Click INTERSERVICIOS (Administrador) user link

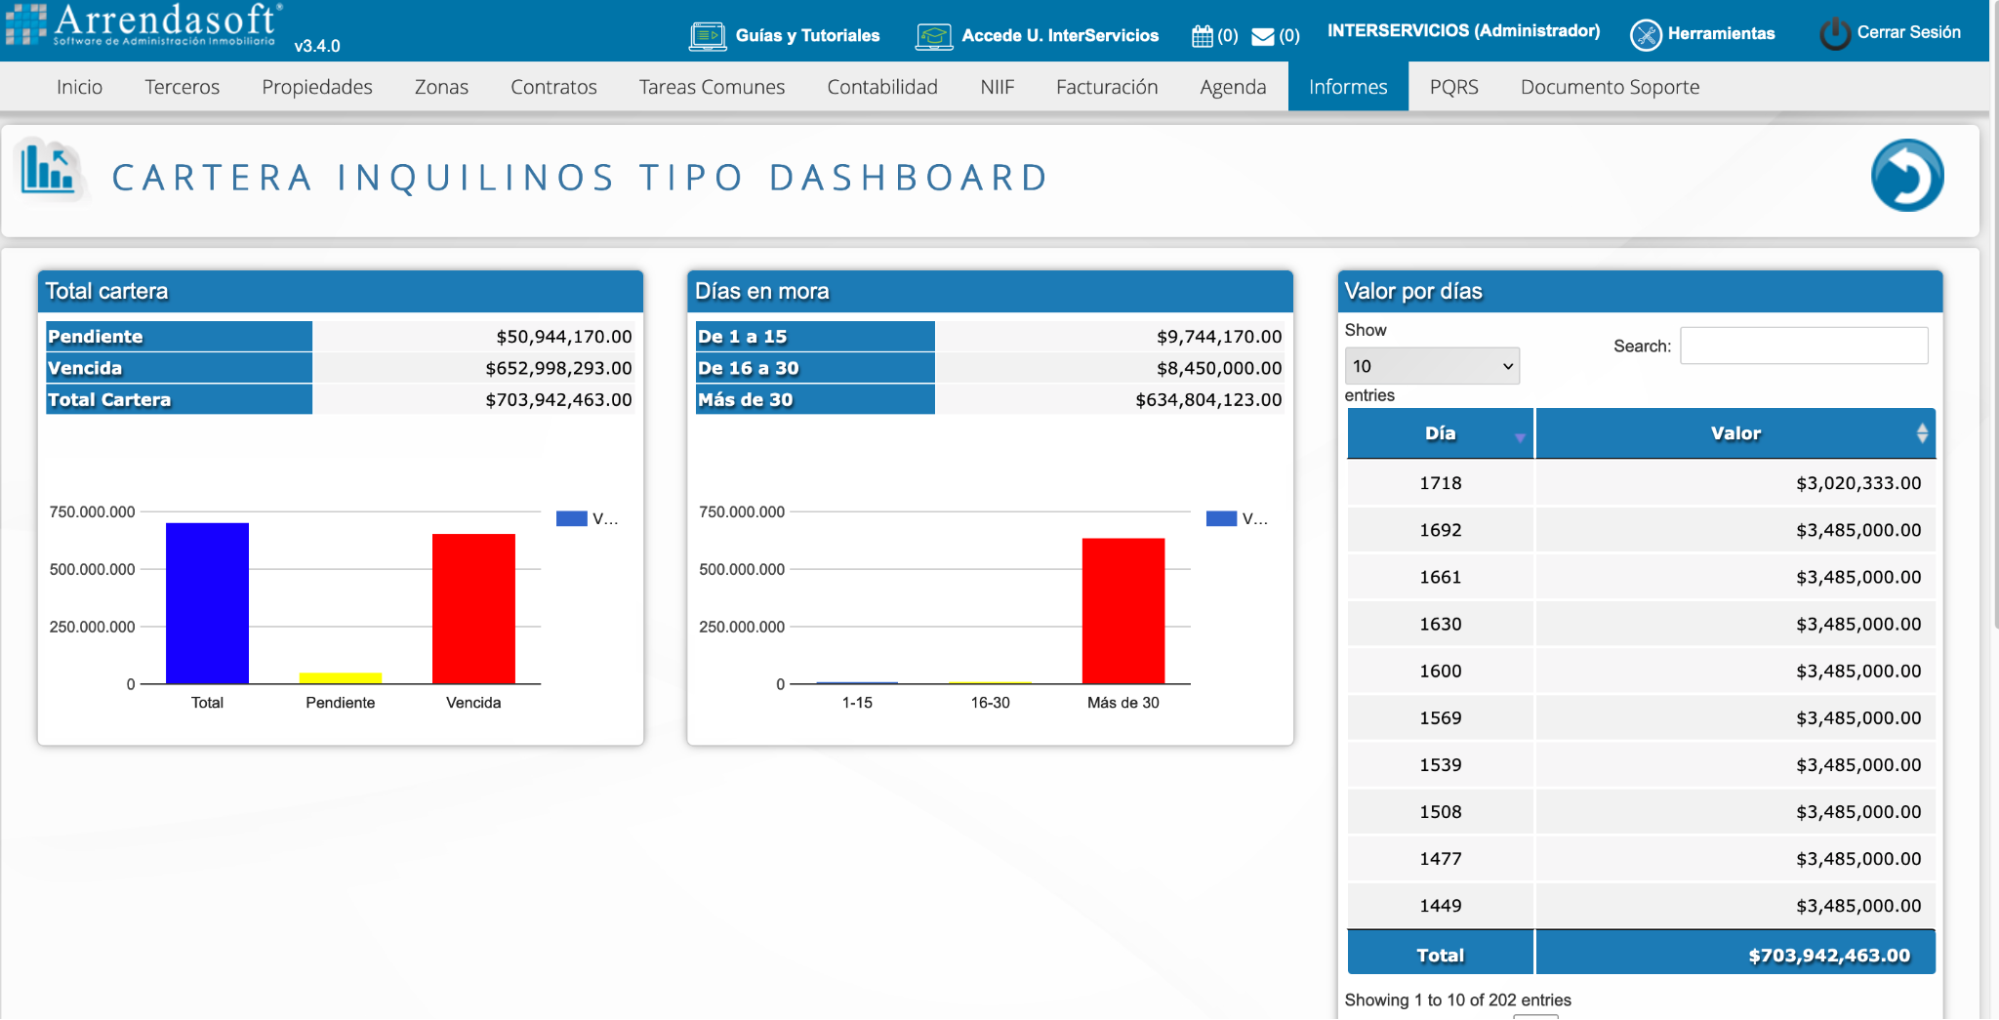(x=1463, y=31)
